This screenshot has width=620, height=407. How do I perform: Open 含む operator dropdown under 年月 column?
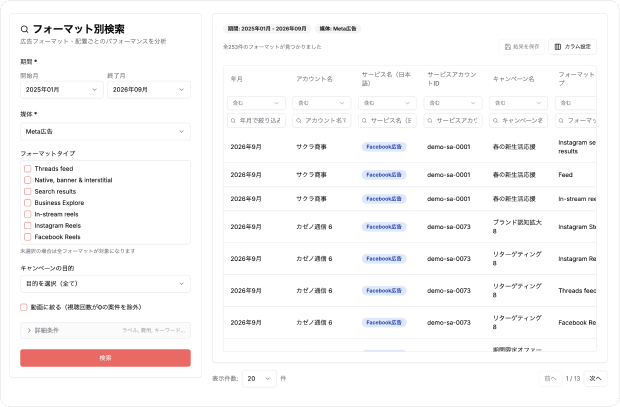point(256,103)
